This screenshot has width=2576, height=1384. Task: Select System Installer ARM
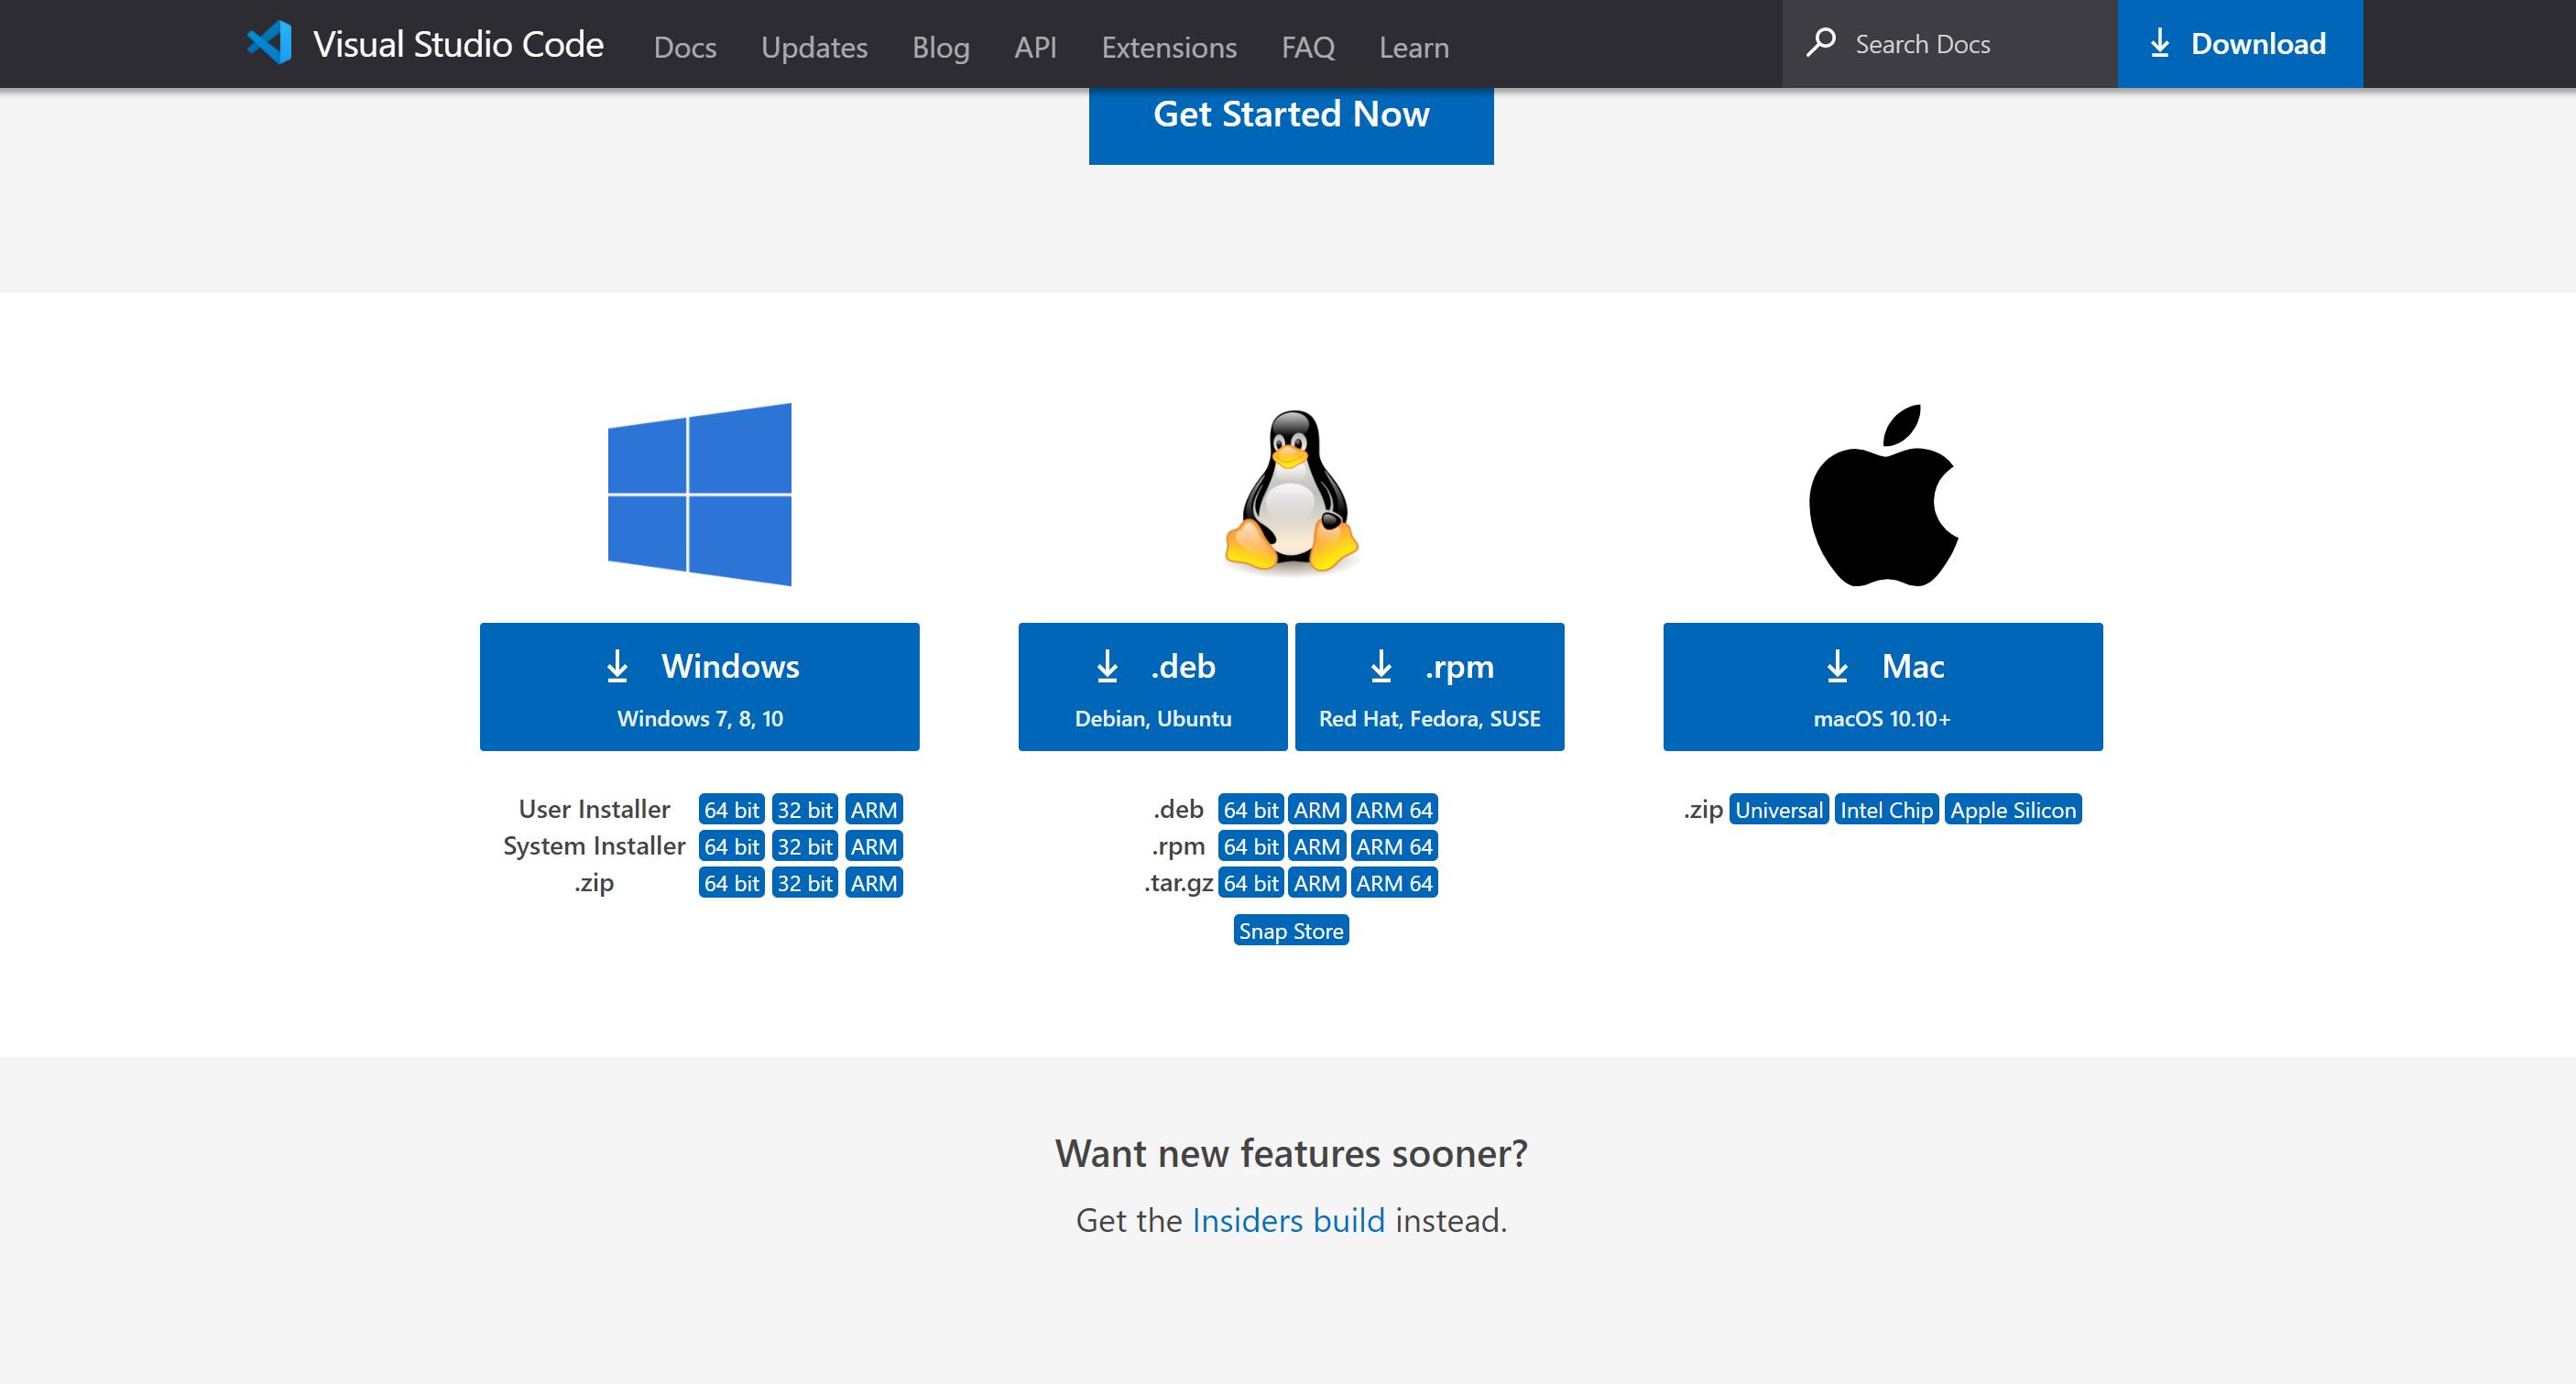click(x=874, y=846)
